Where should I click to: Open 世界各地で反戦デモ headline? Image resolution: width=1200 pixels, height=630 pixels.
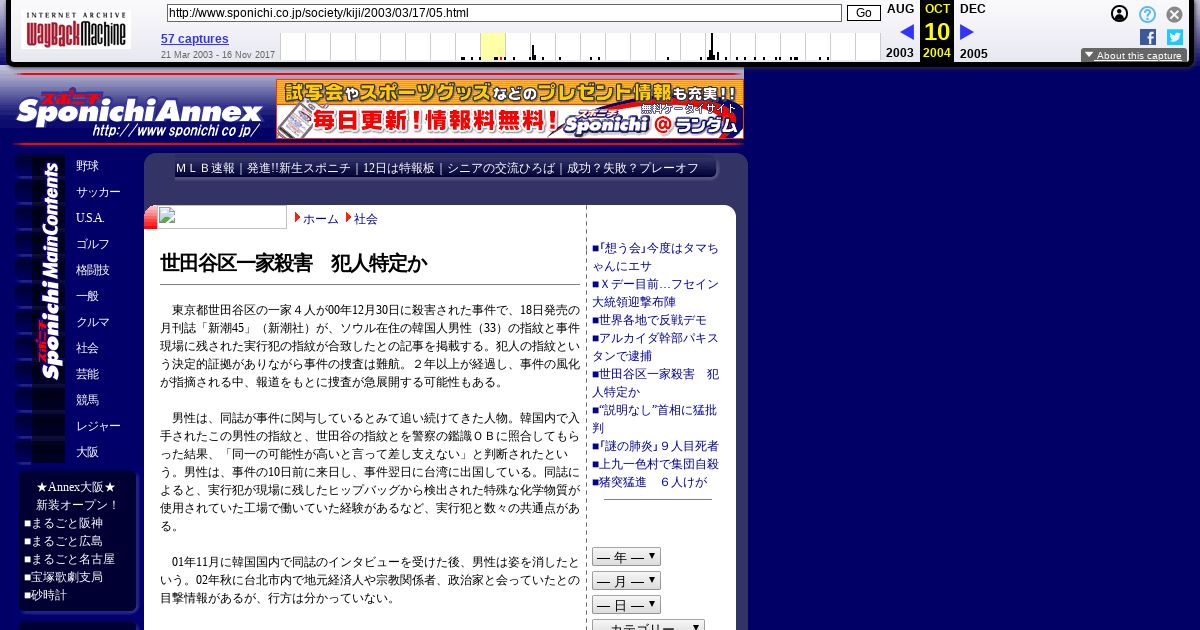(x=649, y=320)
